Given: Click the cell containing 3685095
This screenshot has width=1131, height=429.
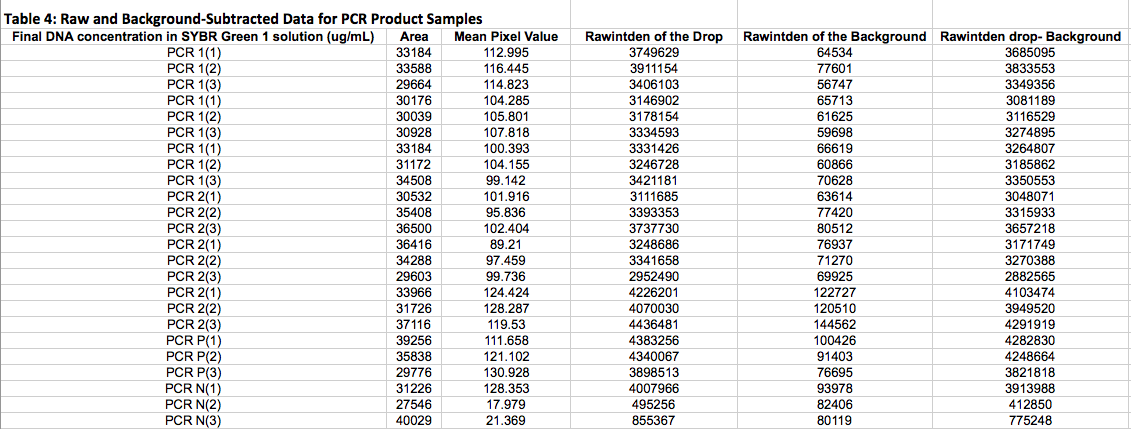Looking at the screenshot, I should tap(1030, 52).
